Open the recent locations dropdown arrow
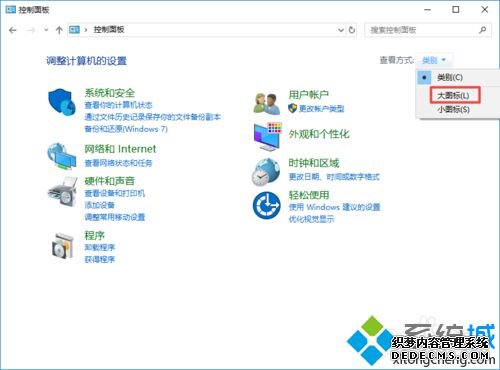This screenshot has width=500, height=370. (x=46, y=30)
